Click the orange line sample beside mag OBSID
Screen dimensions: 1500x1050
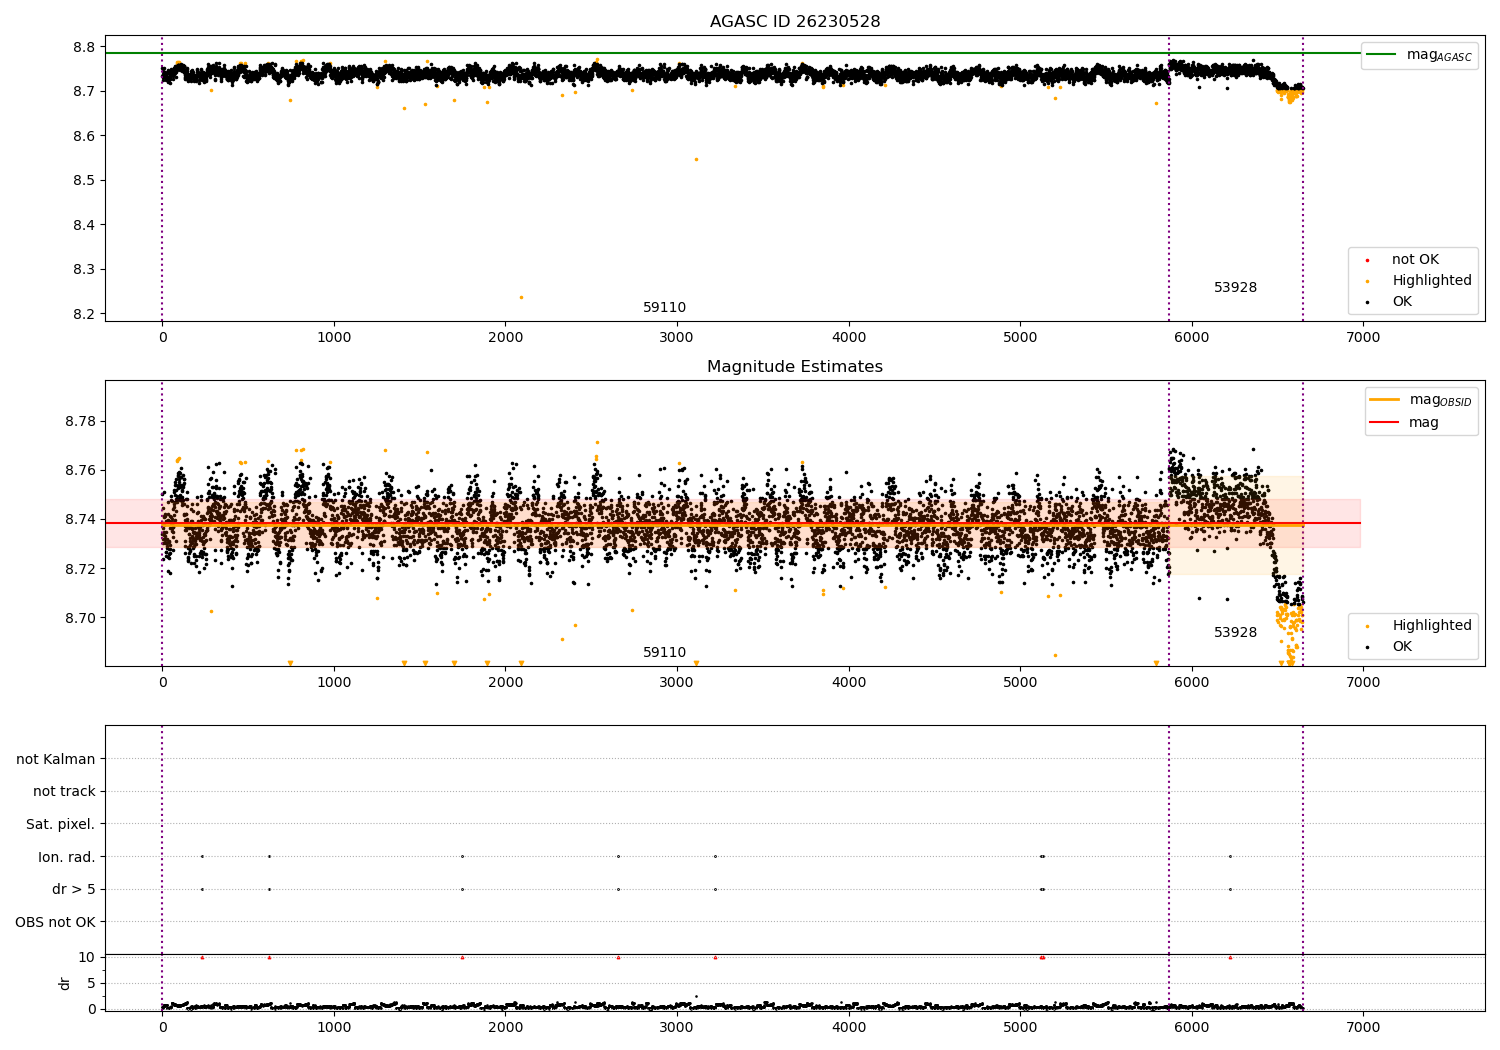click(x=1384, y=400)
